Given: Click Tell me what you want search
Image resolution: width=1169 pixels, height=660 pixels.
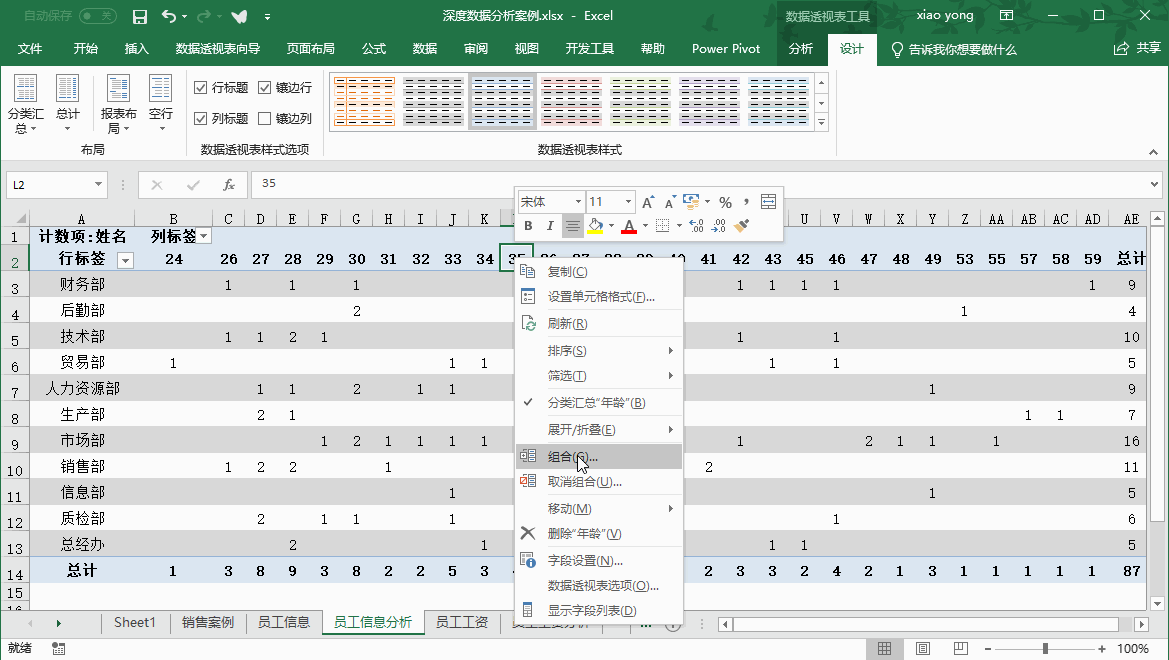Looking at the screenshot, I should (x=954, y=49).
